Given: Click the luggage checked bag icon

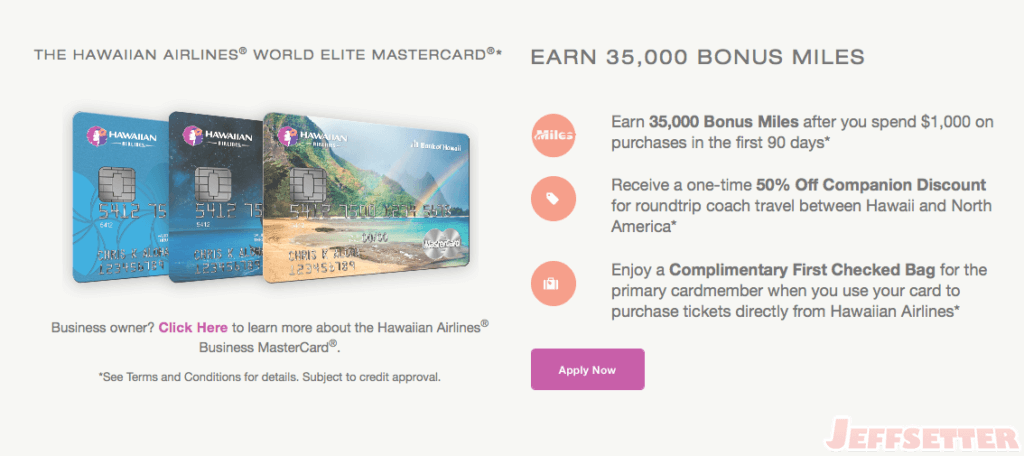Looking at the screenshot, I should (x=553, y=284).
